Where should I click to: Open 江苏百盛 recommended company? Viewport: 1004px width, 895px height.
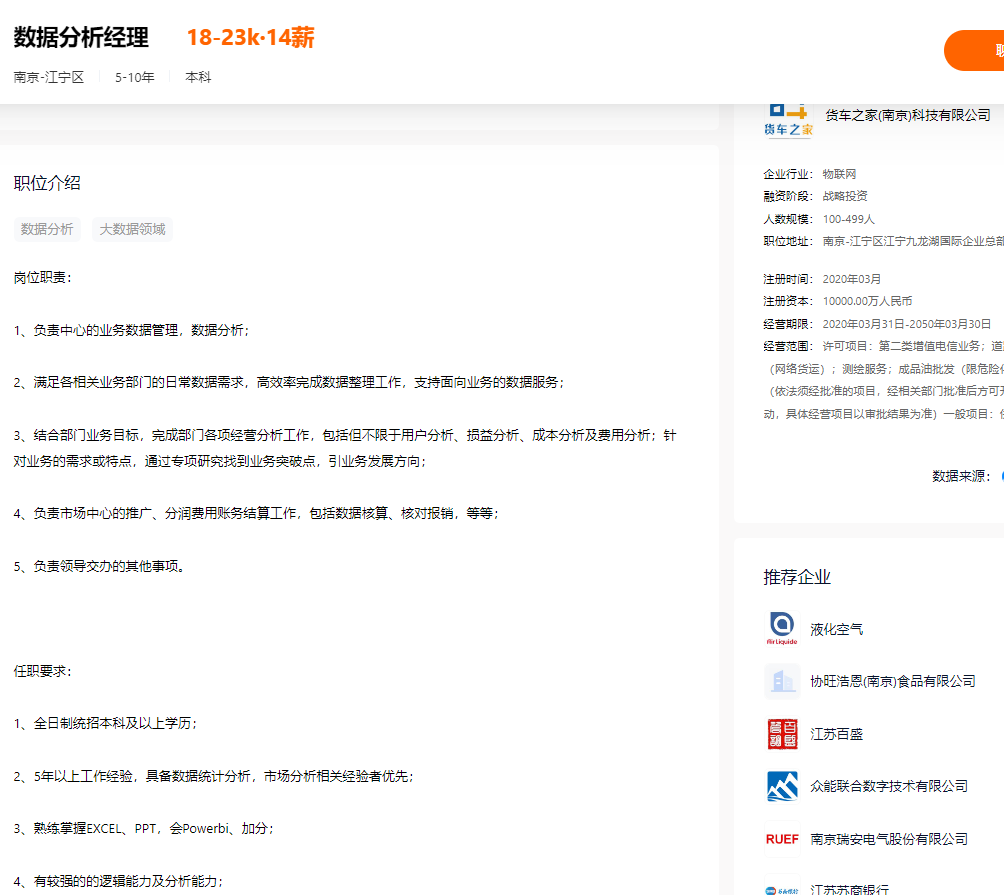[x=836, y=734]
